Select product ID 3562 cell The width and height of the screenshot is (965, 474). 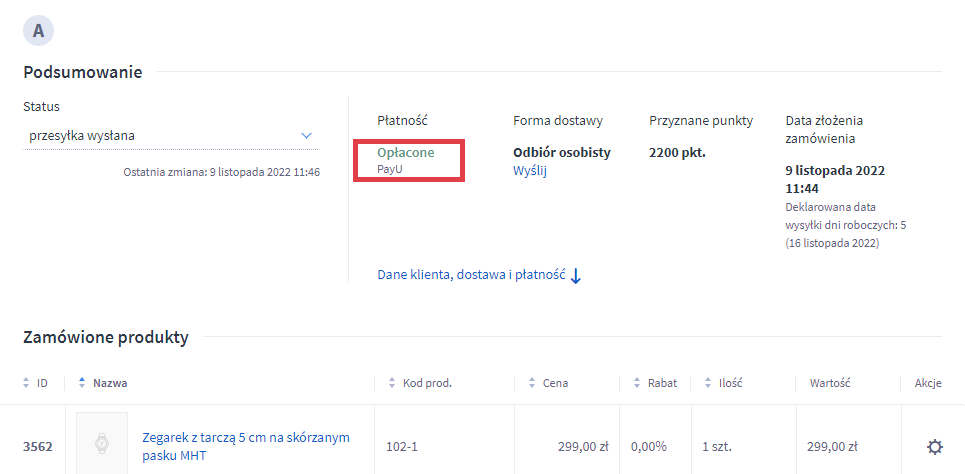tap(38, 446)
